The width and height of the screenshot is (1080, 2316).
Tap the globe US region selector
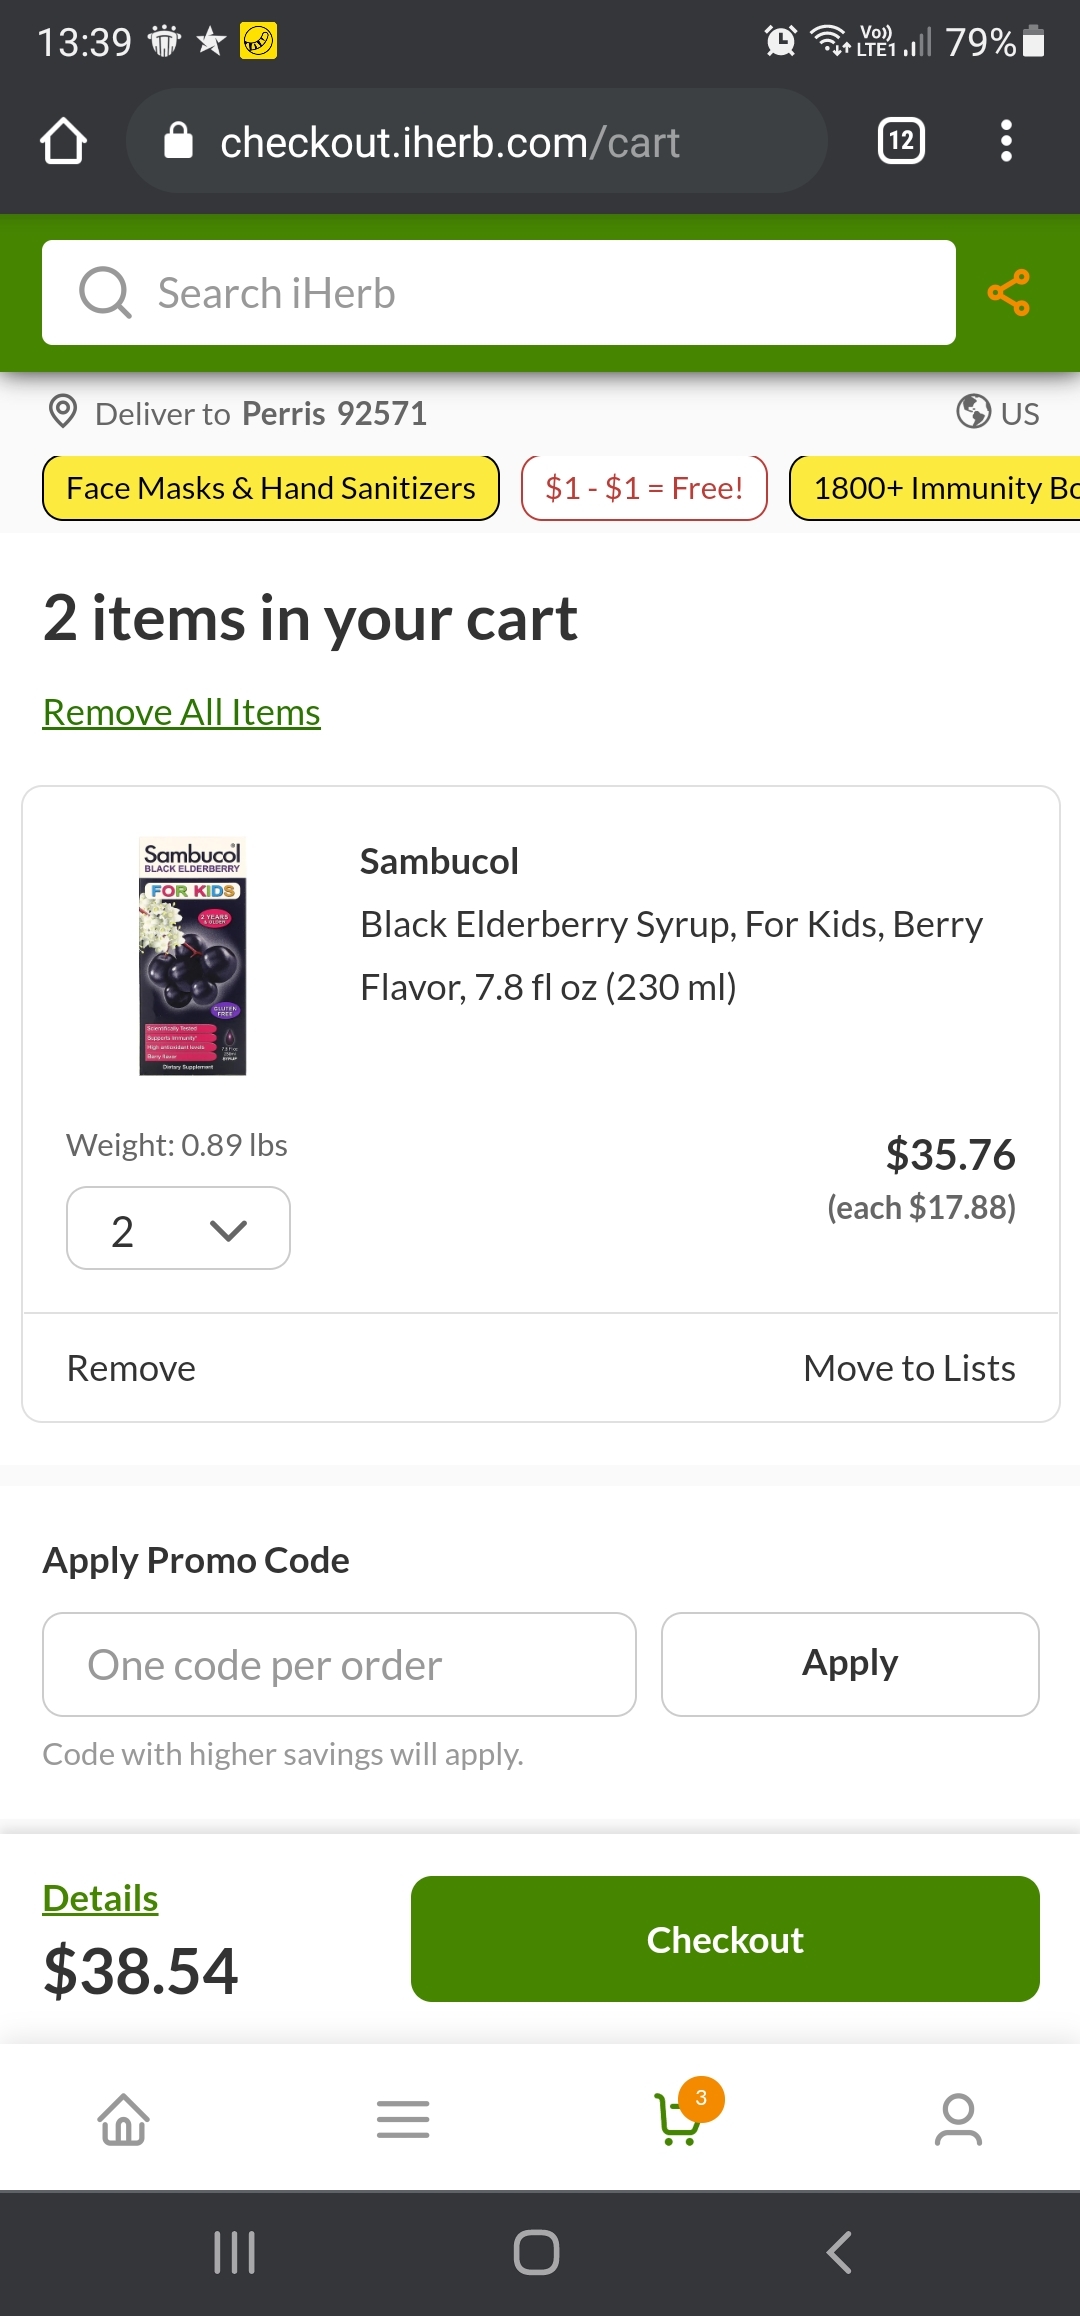[x=997, y=412]
